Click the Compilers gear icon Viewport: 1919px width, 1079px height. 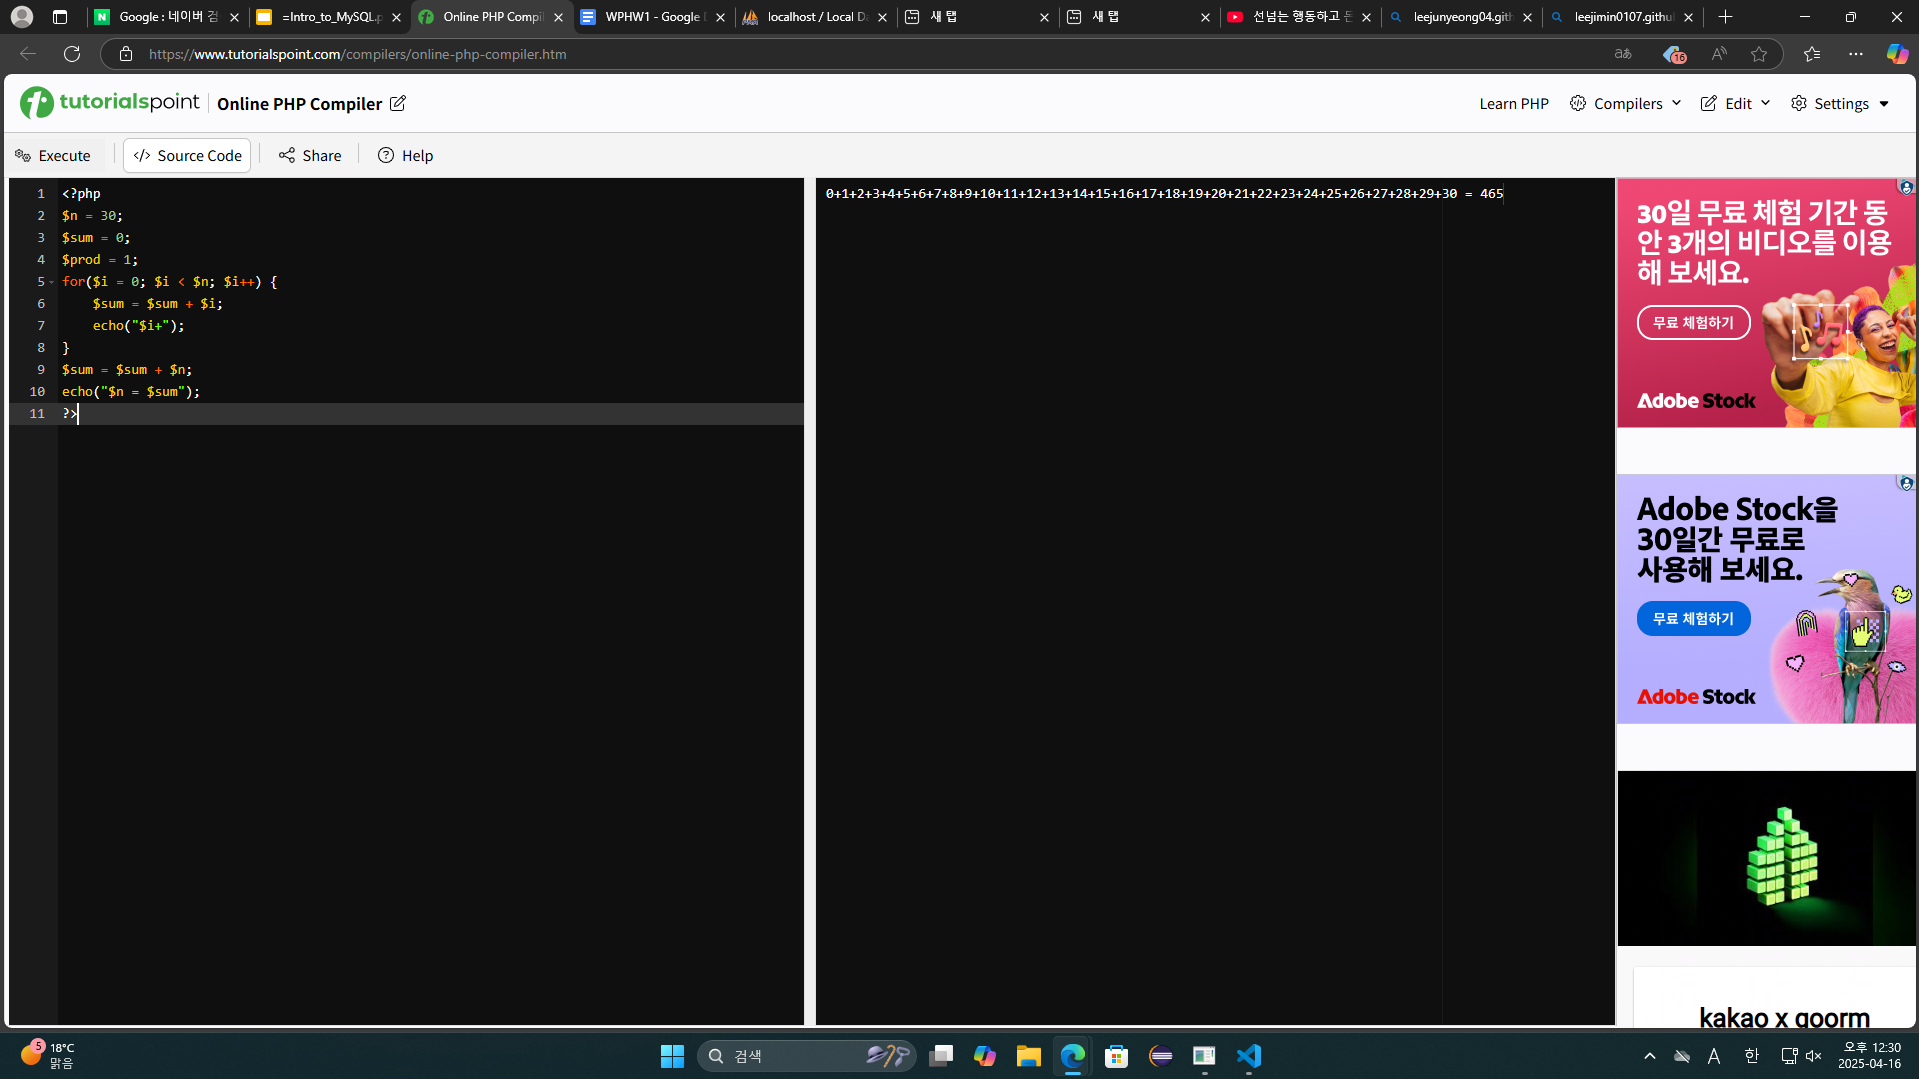1578,103
